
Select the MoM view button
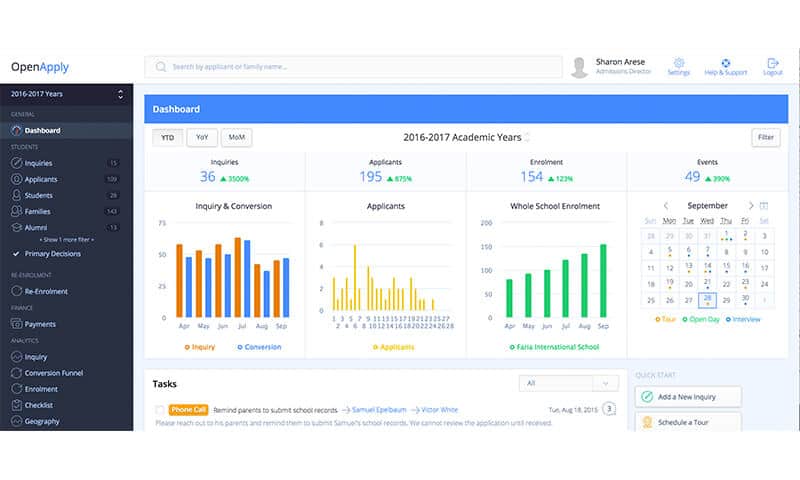point(237,138)
